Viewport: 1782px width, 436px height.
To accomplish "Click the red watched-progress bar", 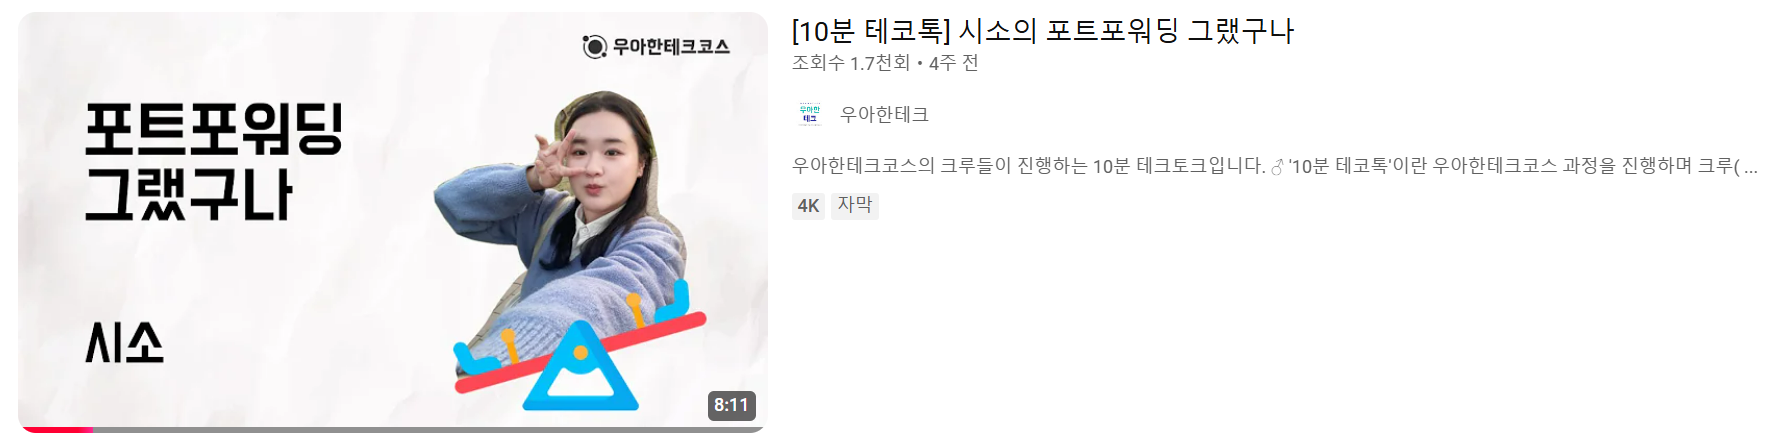I will pos(57,429).
